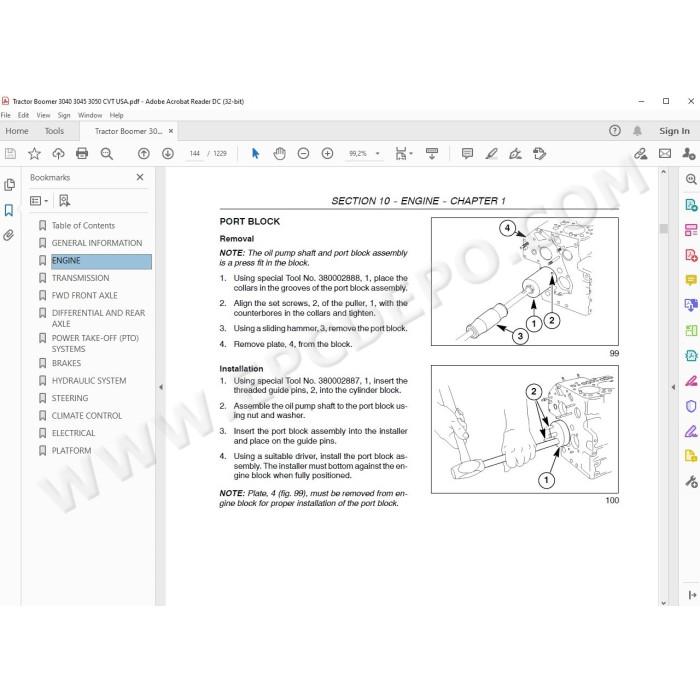The height and width of the screenshot is (700, 700).
Task: Click the Save file icon
Action: click(10, 154)
